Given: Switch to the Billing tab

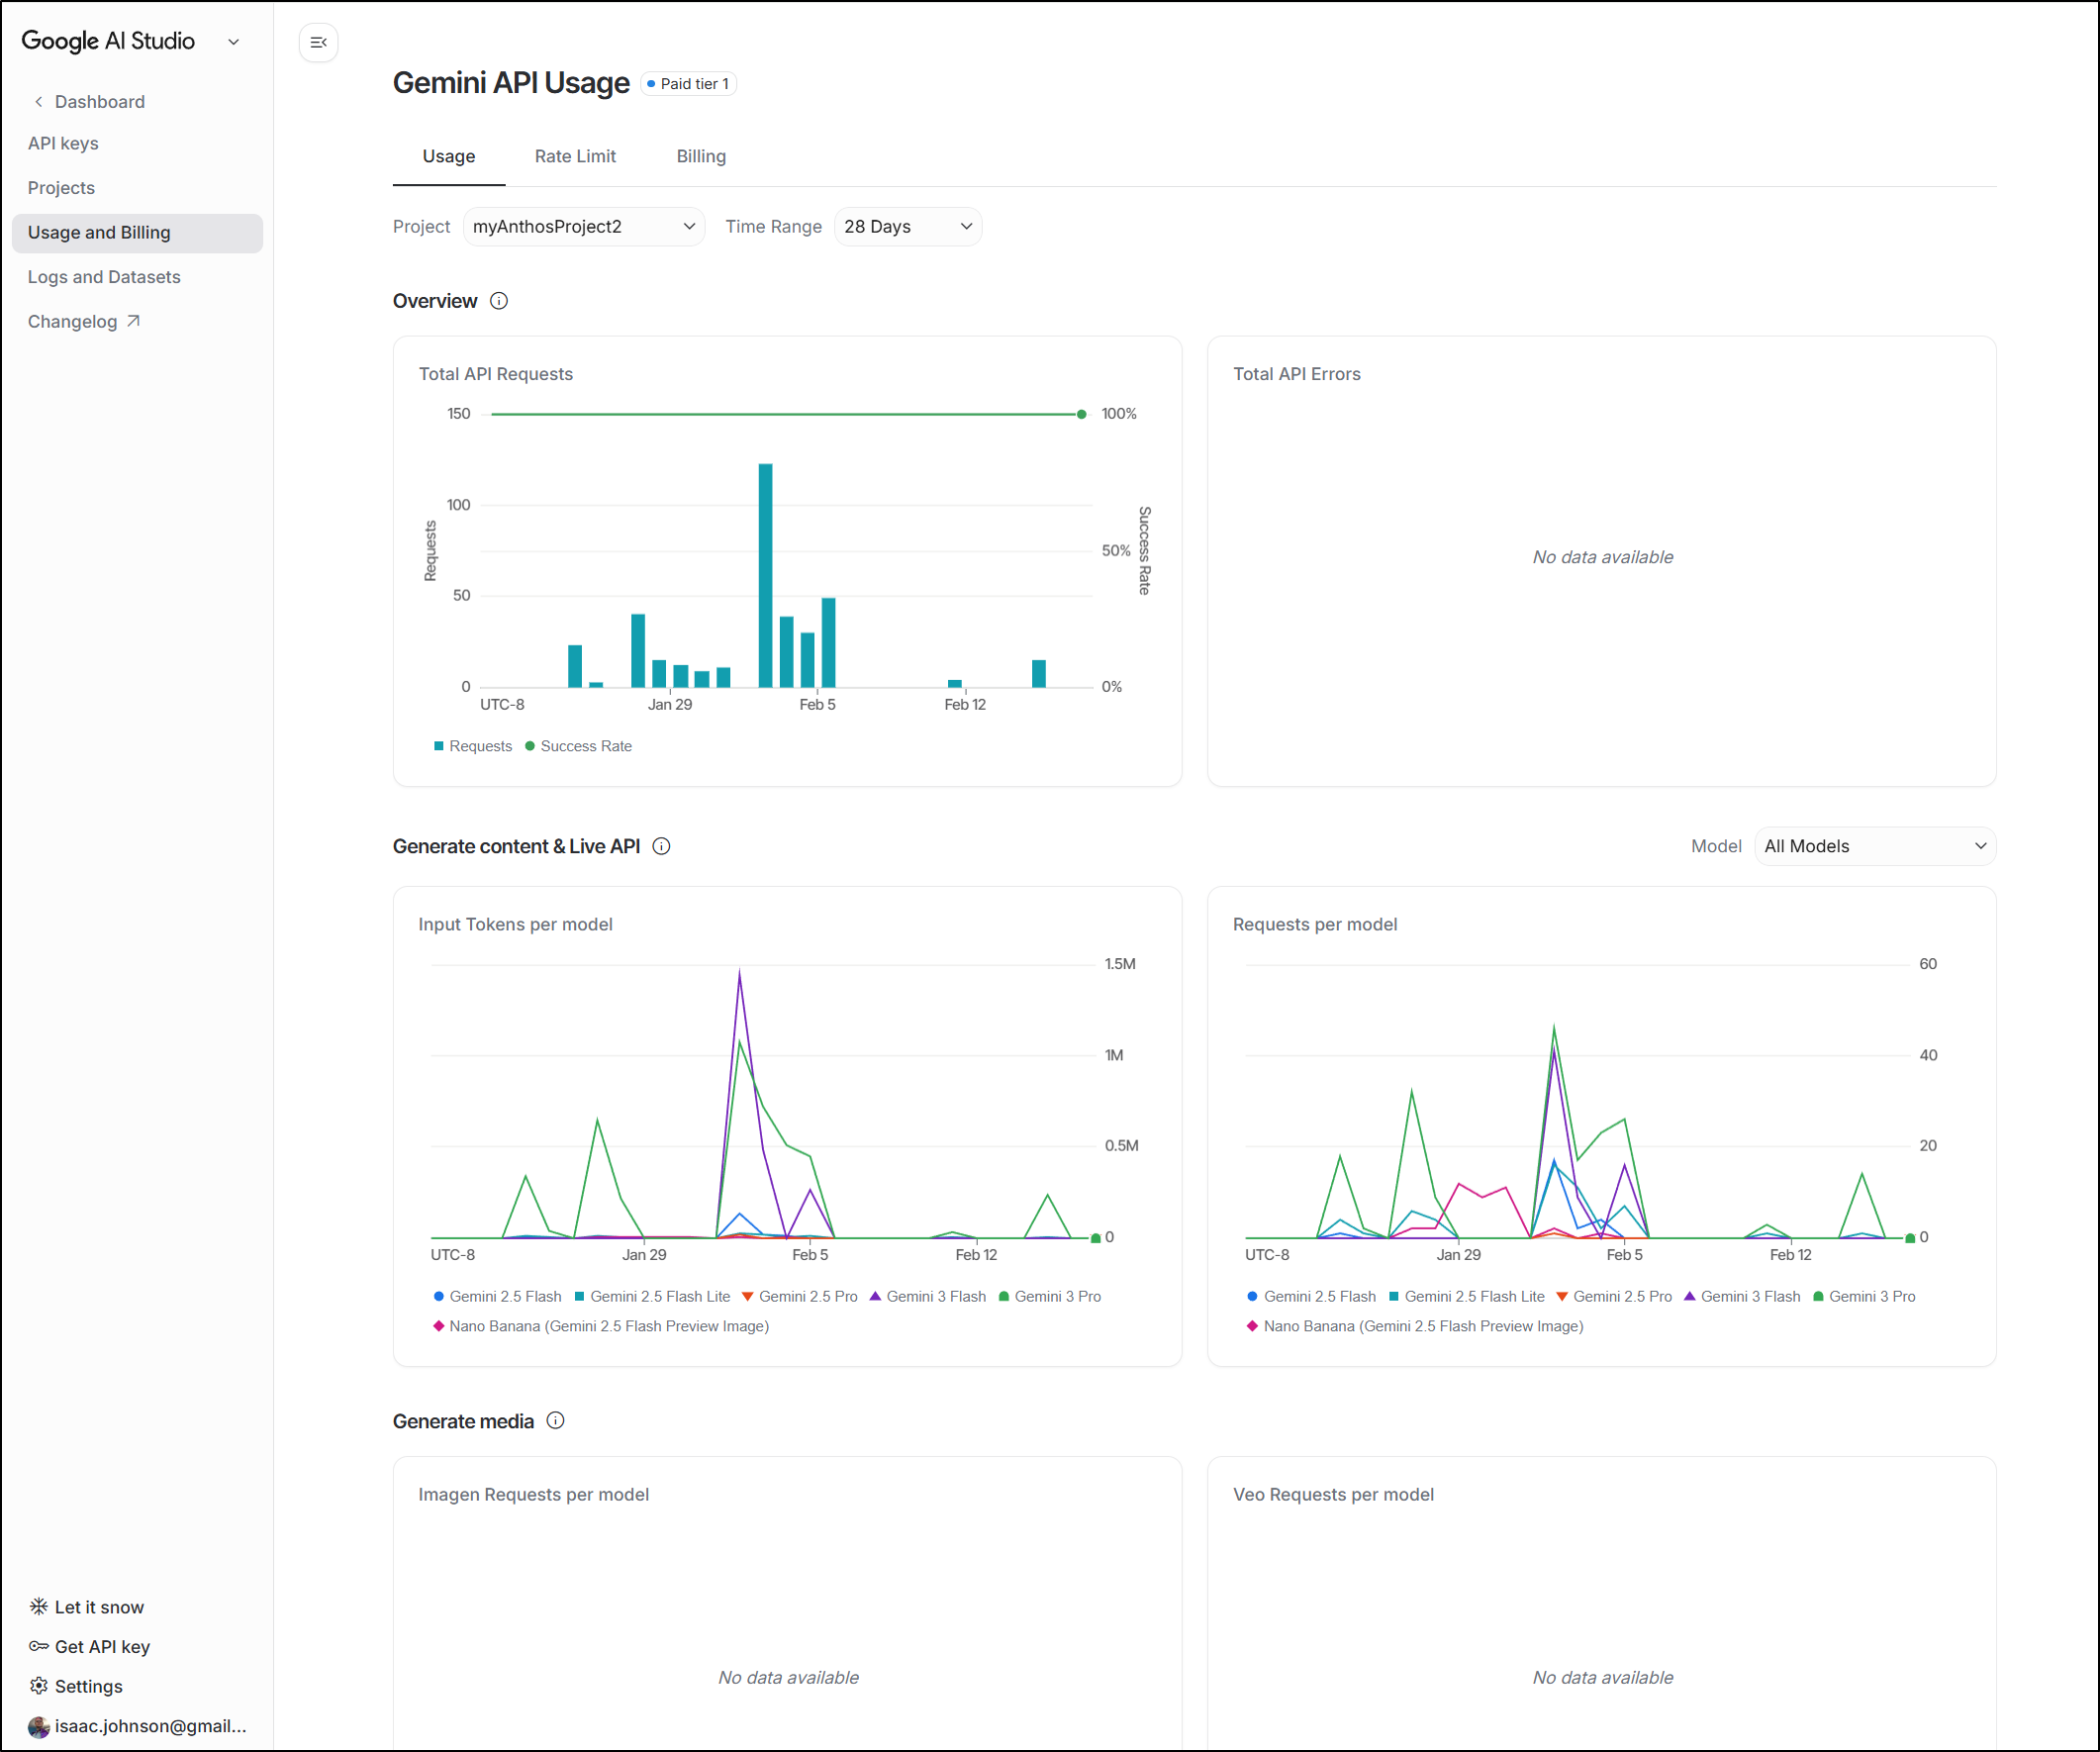Looking at the screenshot, I should tap(701, 156).
